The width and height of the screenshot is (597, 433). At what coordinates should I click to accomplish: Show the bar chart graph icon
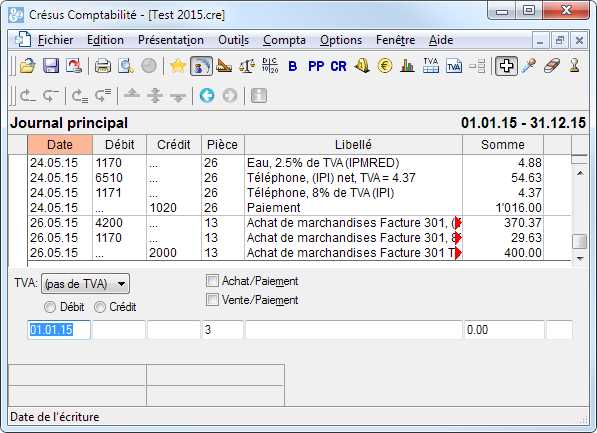407,66
